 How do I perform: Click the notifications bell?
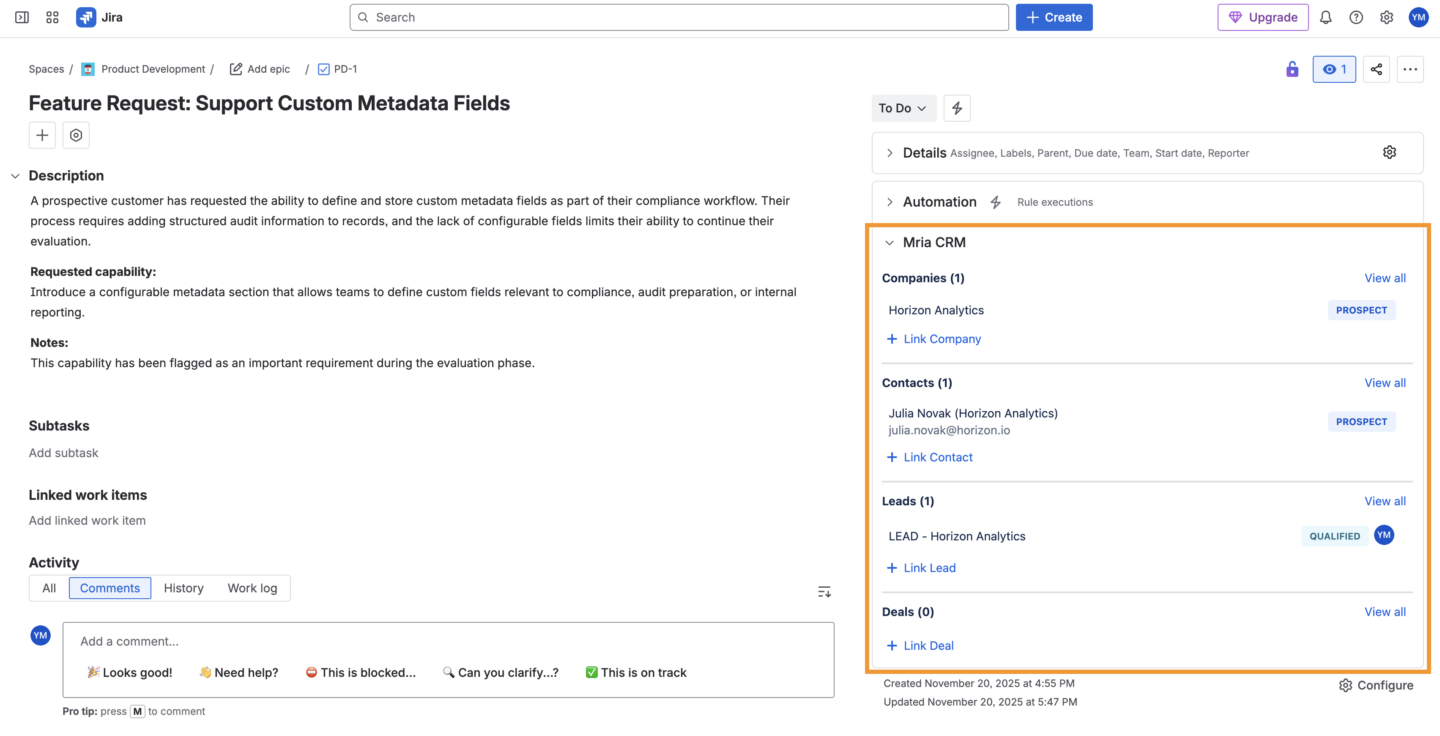pyautogui.click(x=1325, y=17)
